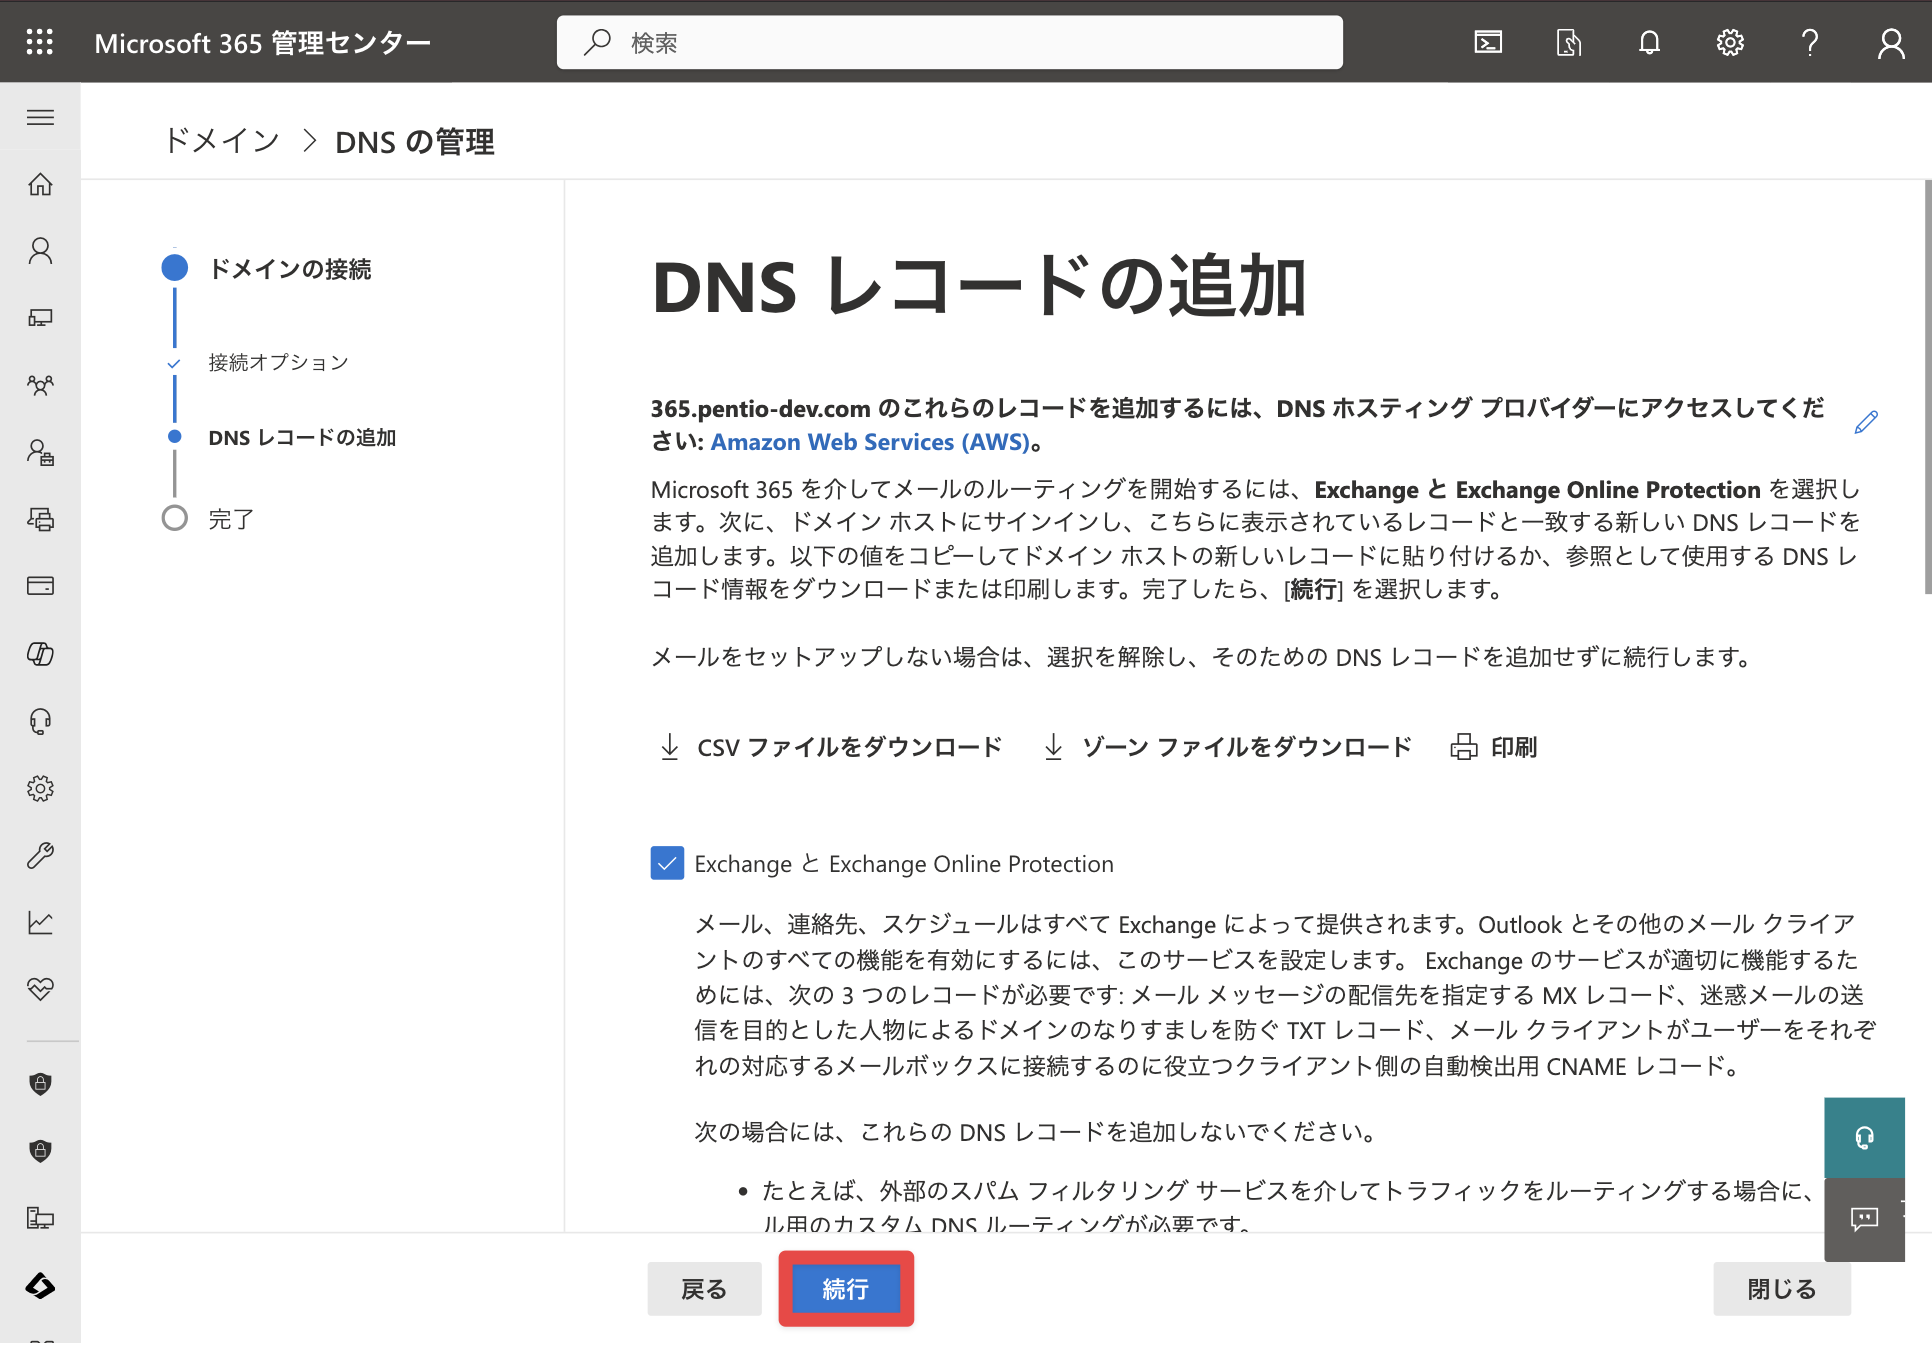Uncheck Exchange と Exchange Online Protection
The height and width of the screenshot is (1346, 1932).
tap(667, 863)
